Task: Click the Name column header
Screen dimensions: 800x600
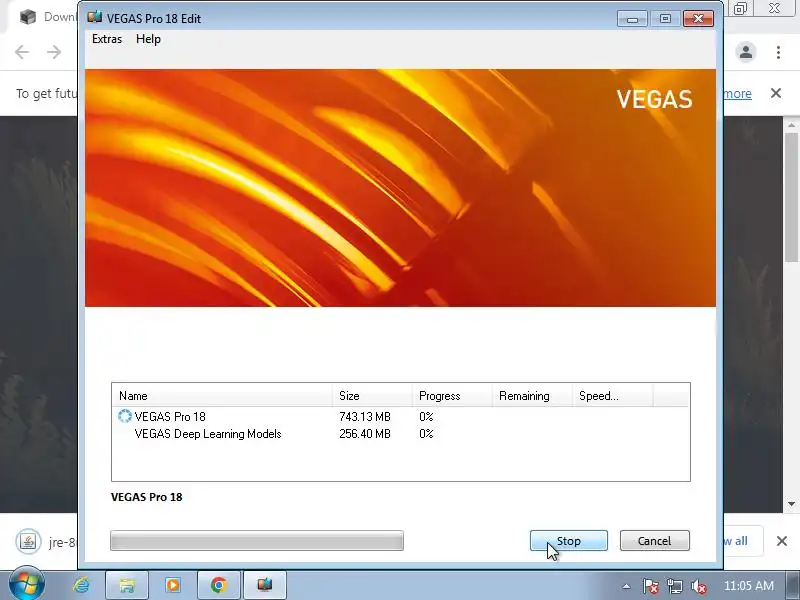Action: (222, 396)
